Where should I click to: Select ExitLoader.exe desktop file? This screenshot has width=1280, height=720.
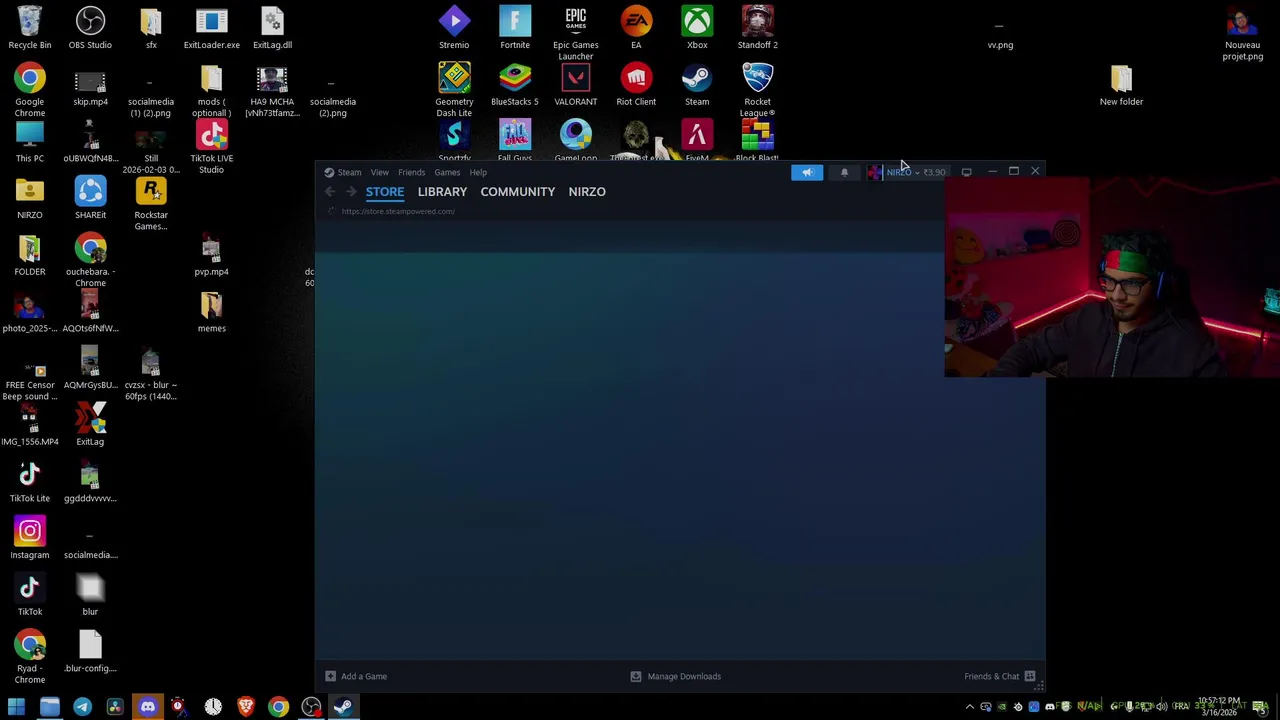click(x=211, y=28)
